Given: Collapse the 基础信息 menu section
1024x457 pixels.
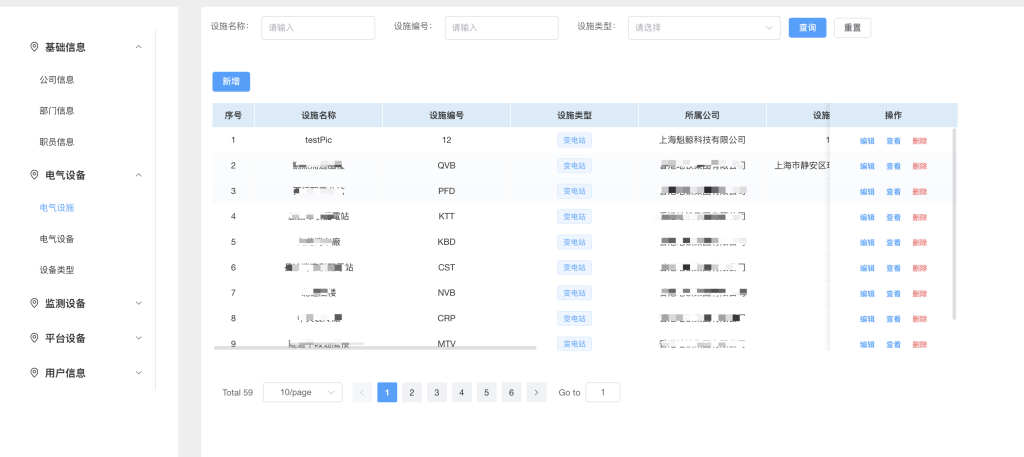Looking at the screenshot, I should 139,47.
